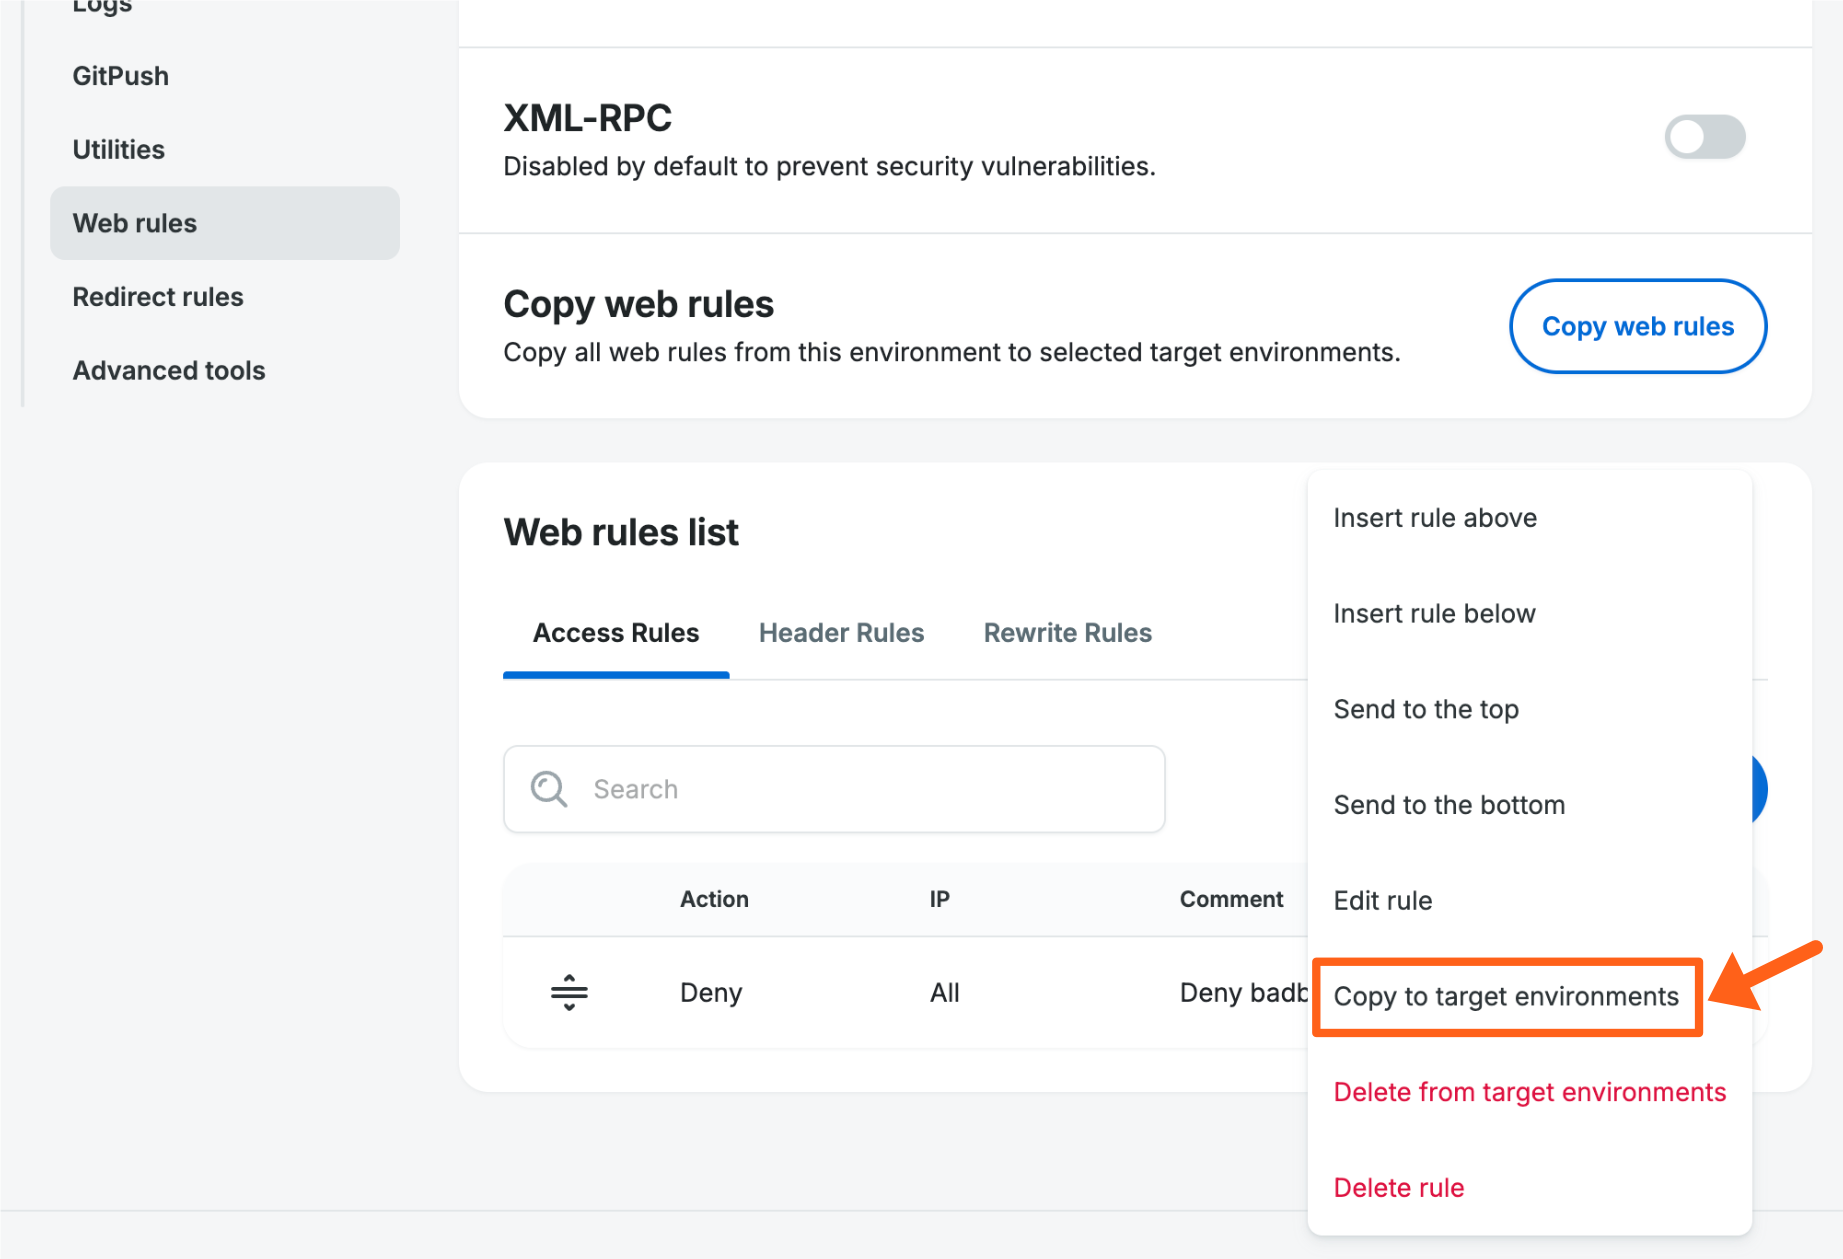Screen dimensions: 1843x1259
Task: Open the Utilities page
Action: (x=118, y=148)
